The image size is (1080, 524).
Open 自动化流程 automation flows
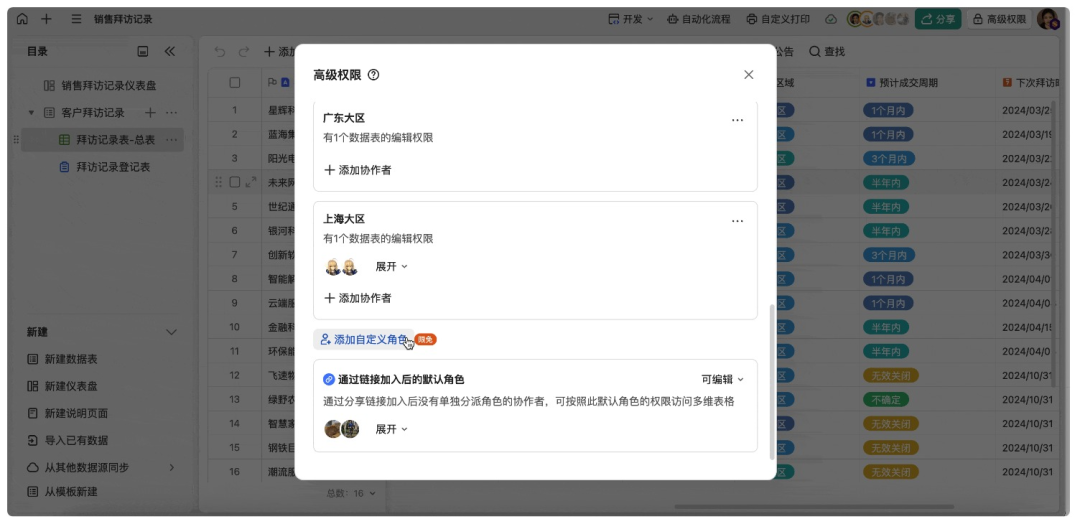pyautogui.click(x=698, y=19)
